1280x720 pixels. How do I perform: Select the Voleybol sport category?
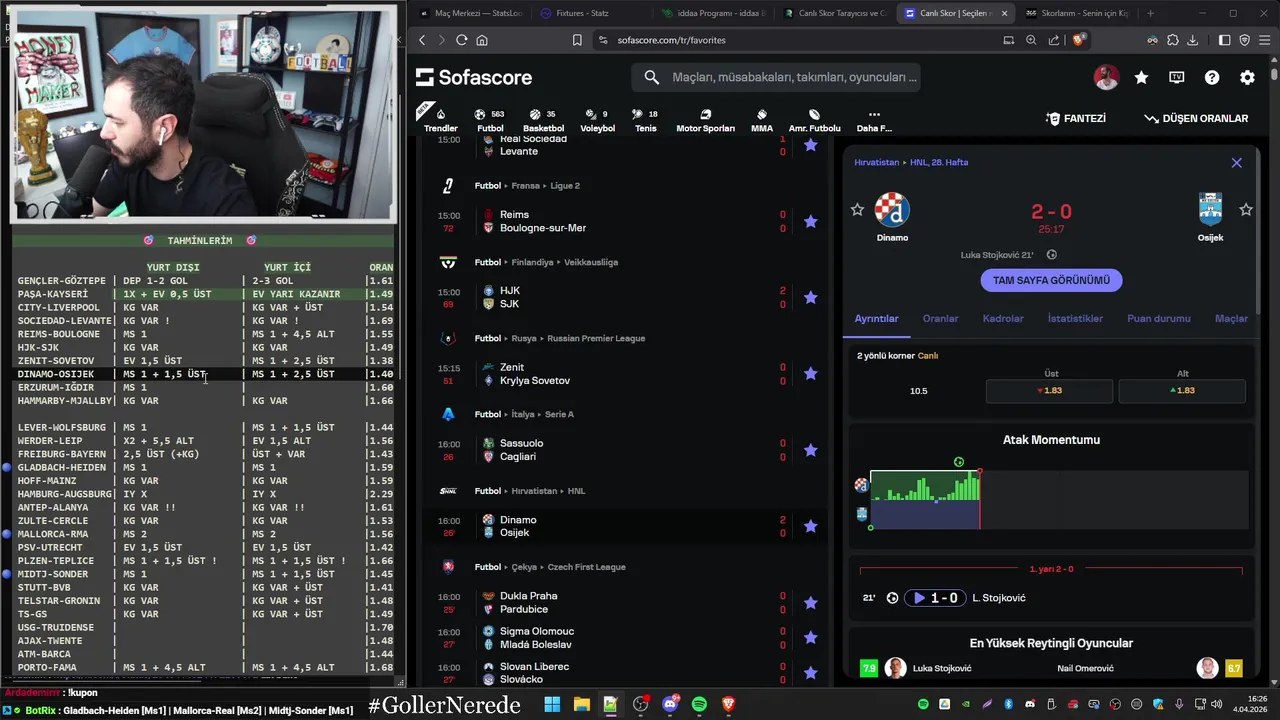598,120
